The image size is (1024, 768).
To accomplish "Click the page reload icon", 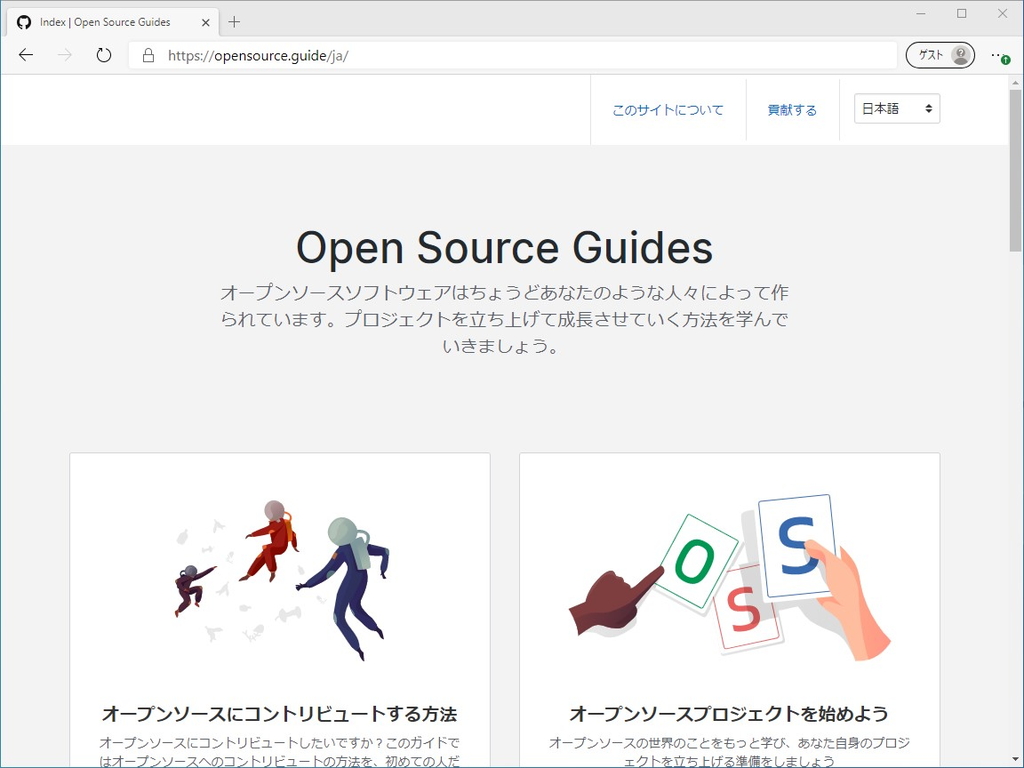I will coord(103,55).
